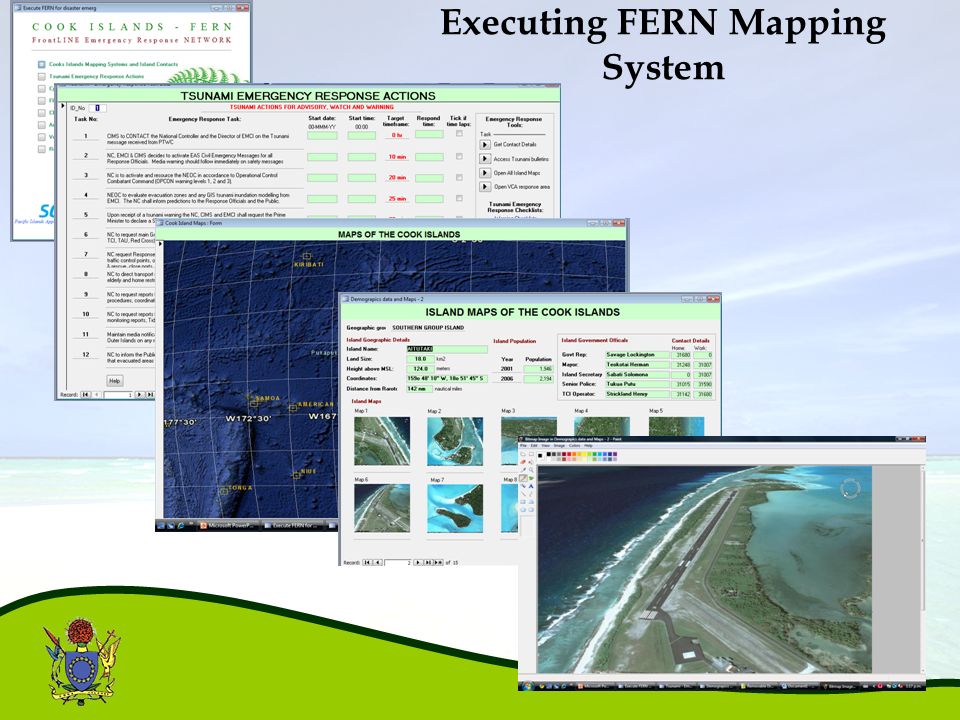This screenshot has height=720, width=960.
Task: Open the Colors menu in Paint
Action: 574,446
